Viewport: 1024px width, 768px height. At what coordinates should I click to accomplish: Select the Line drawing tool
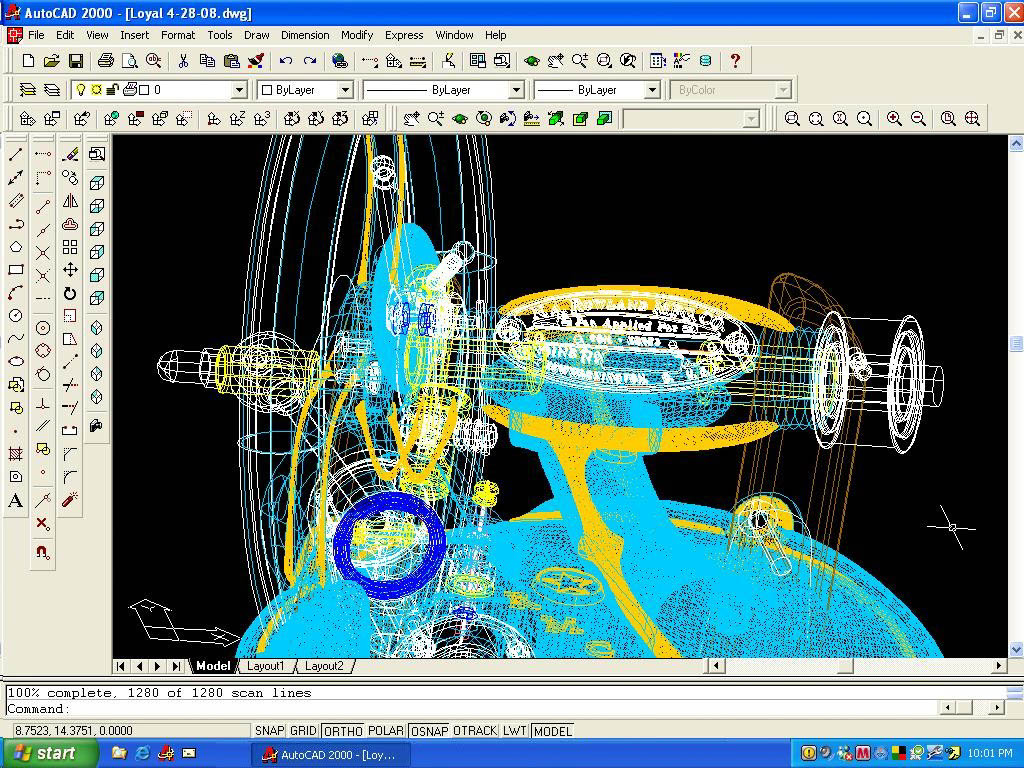(16, 154)
